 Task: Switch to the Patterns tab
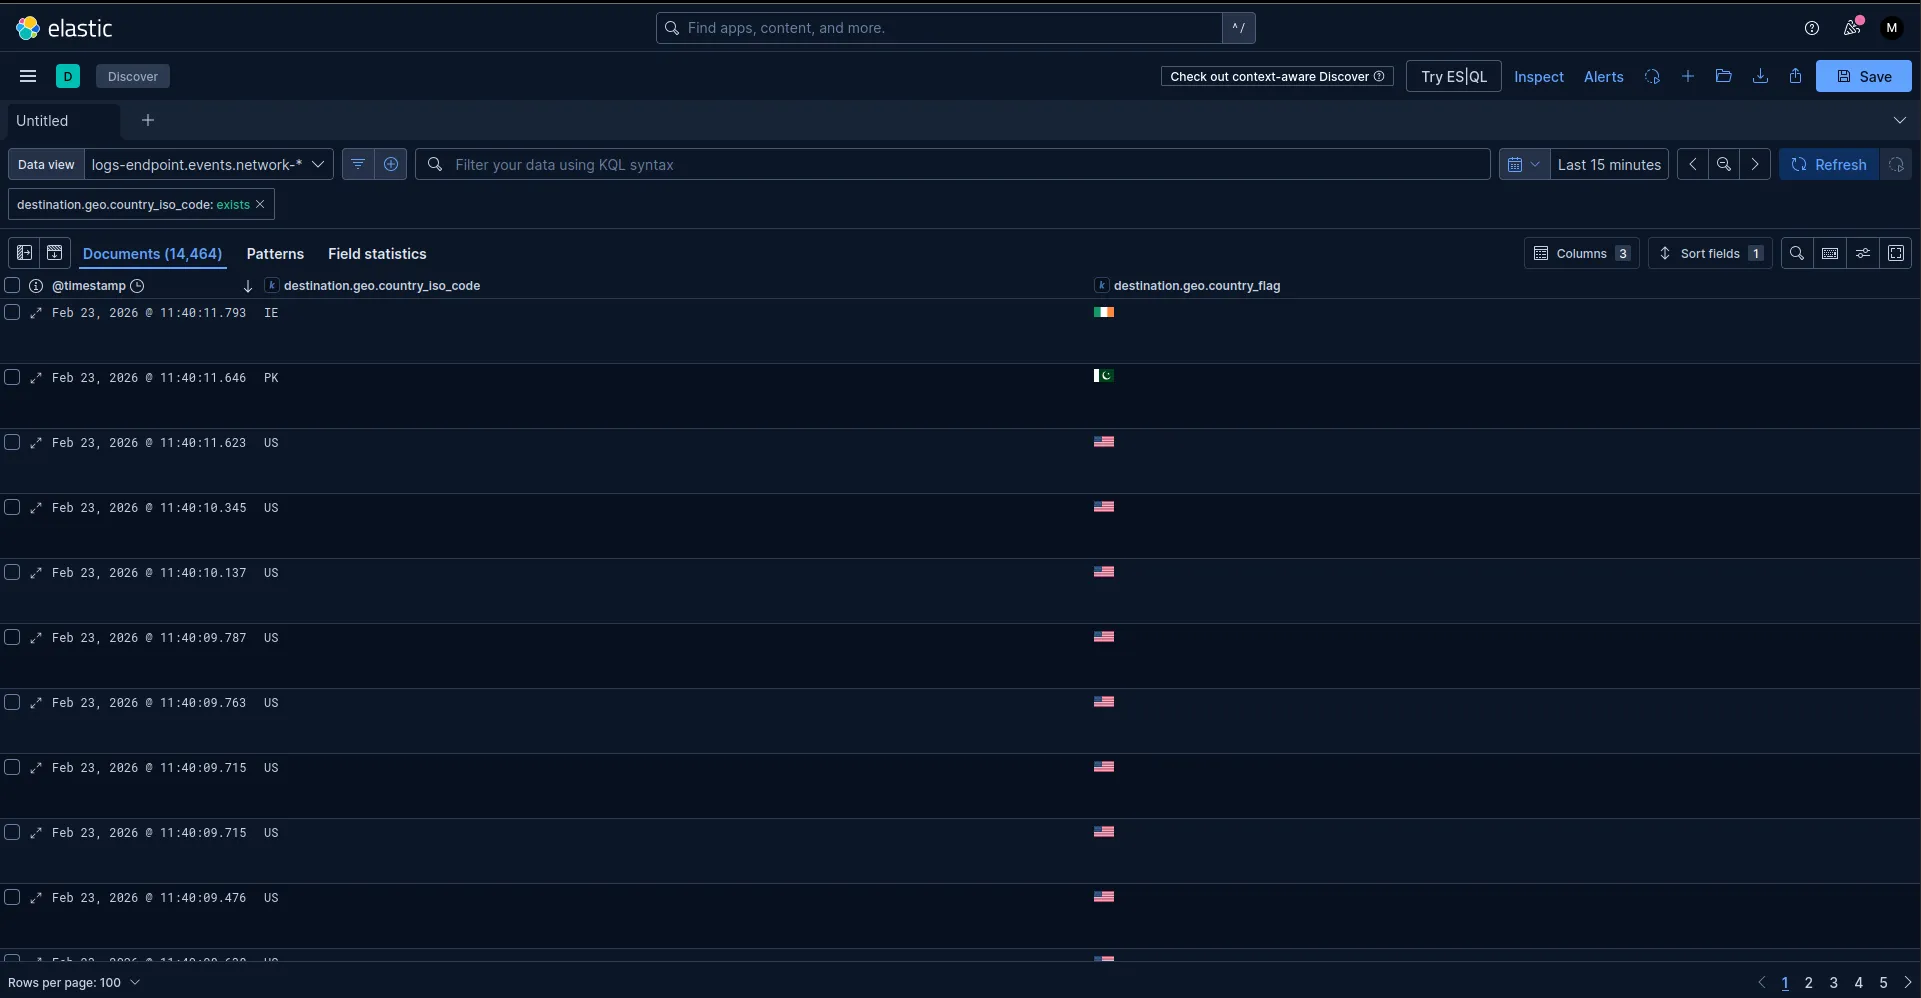click(x=275, y=254)
